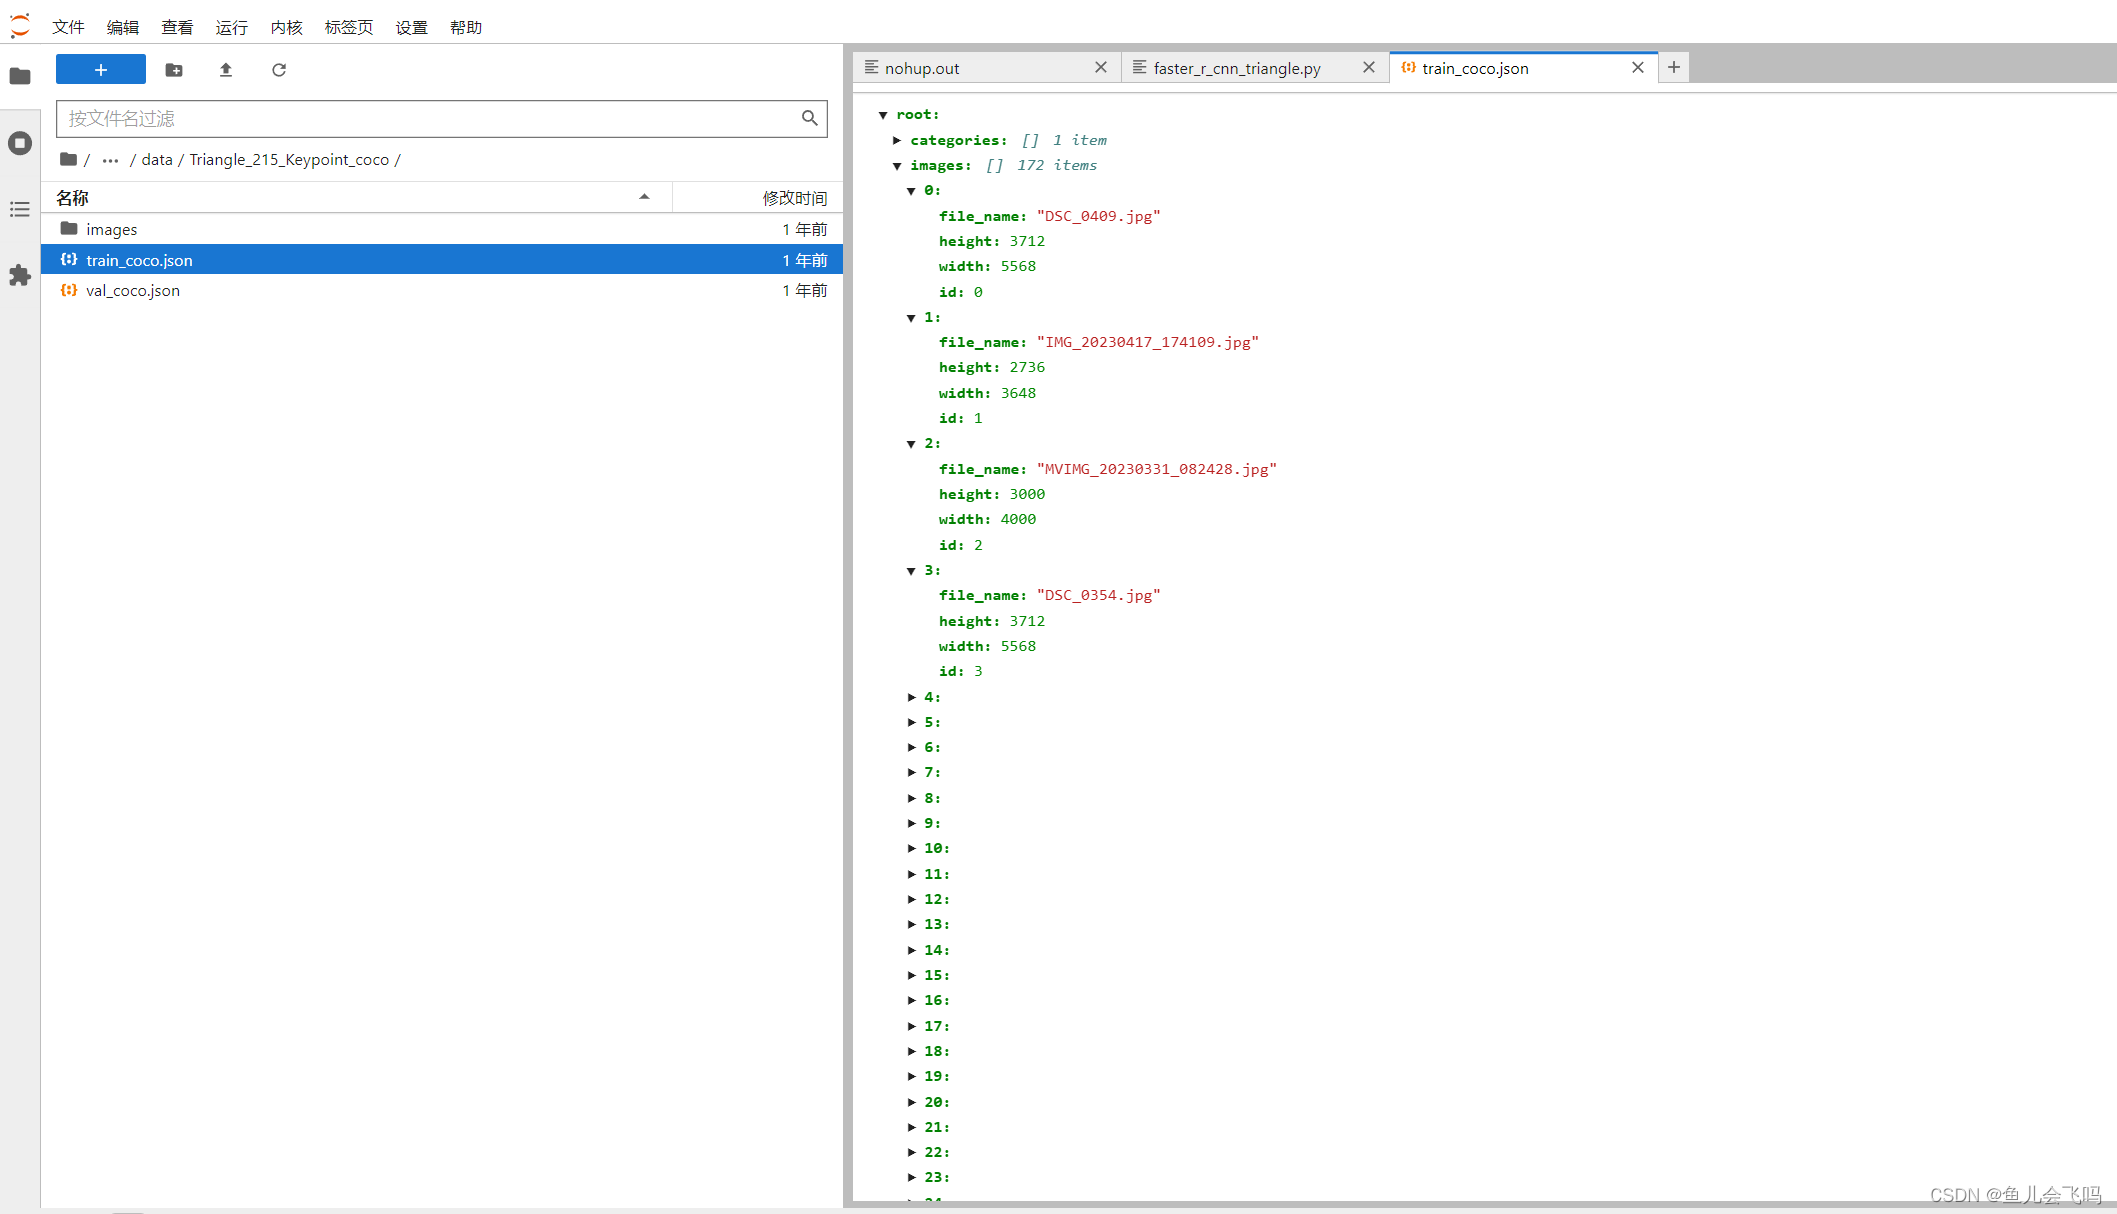The height and width of the screenshot is (1214, 2117).
Task: Click the data breadcrumb link
Action: 157,159
